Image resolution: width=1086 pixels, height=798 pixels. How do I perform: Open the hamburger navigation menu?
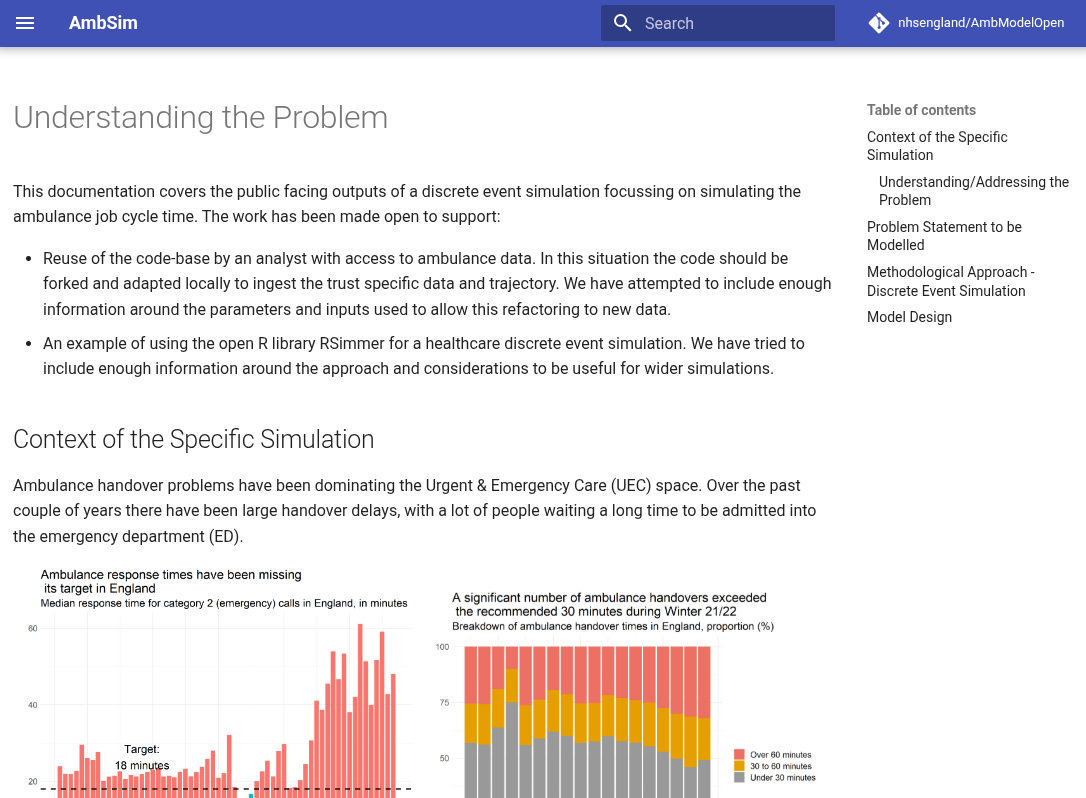(25, 23)
